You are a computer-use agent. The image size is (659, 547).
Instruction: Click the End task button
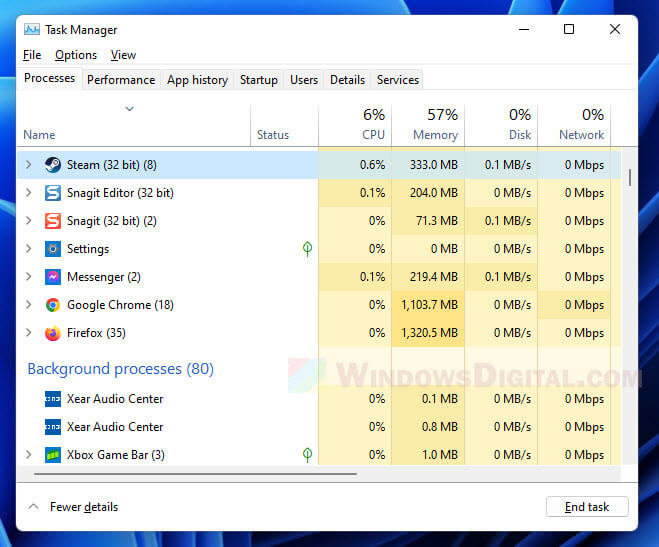587,507
